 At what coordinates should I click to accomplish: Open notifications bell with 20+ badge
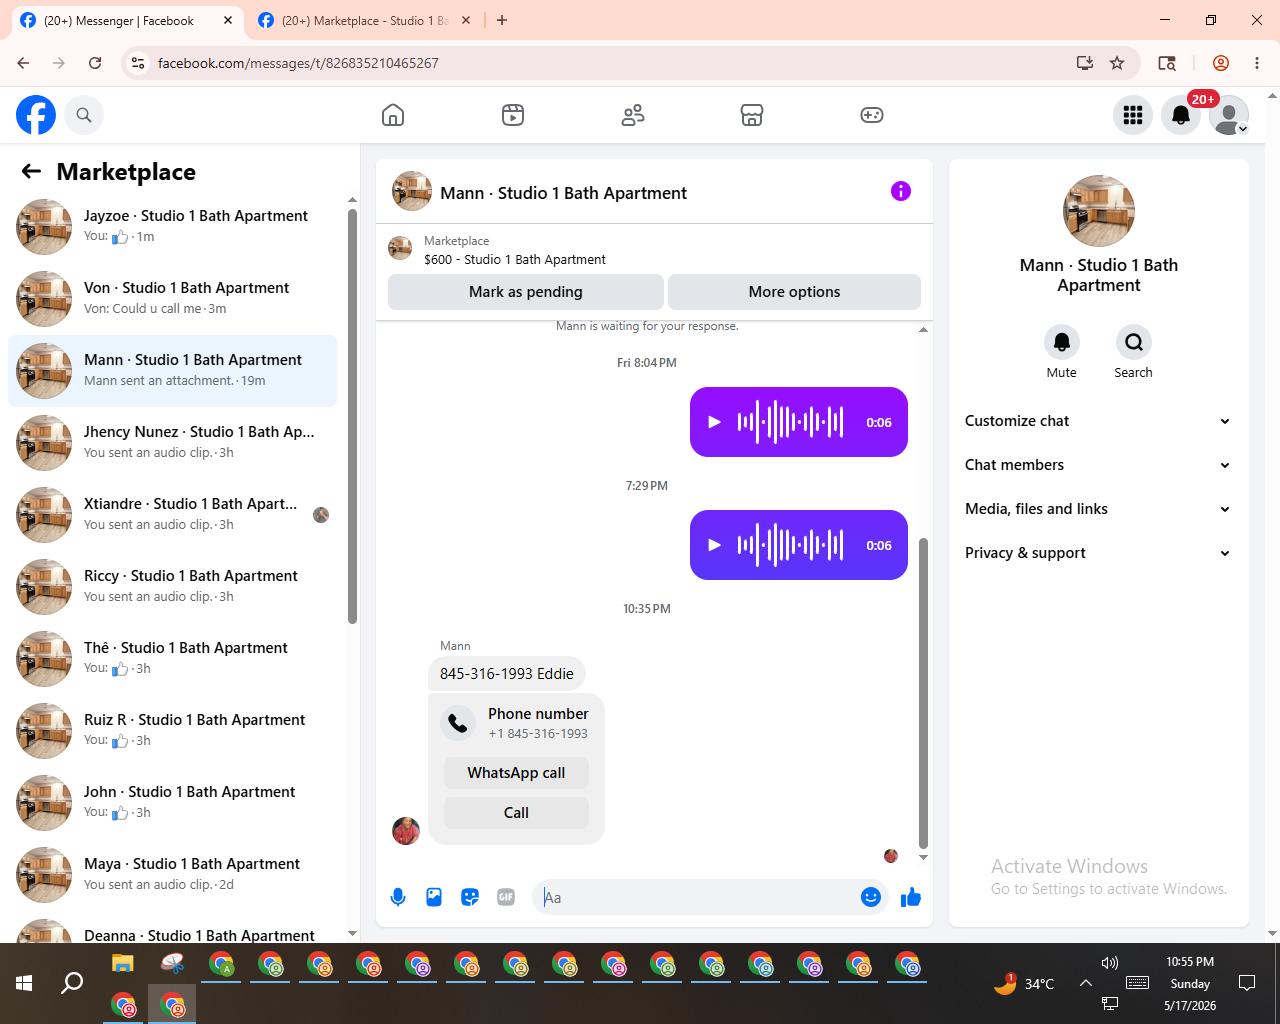[1181, 115]
